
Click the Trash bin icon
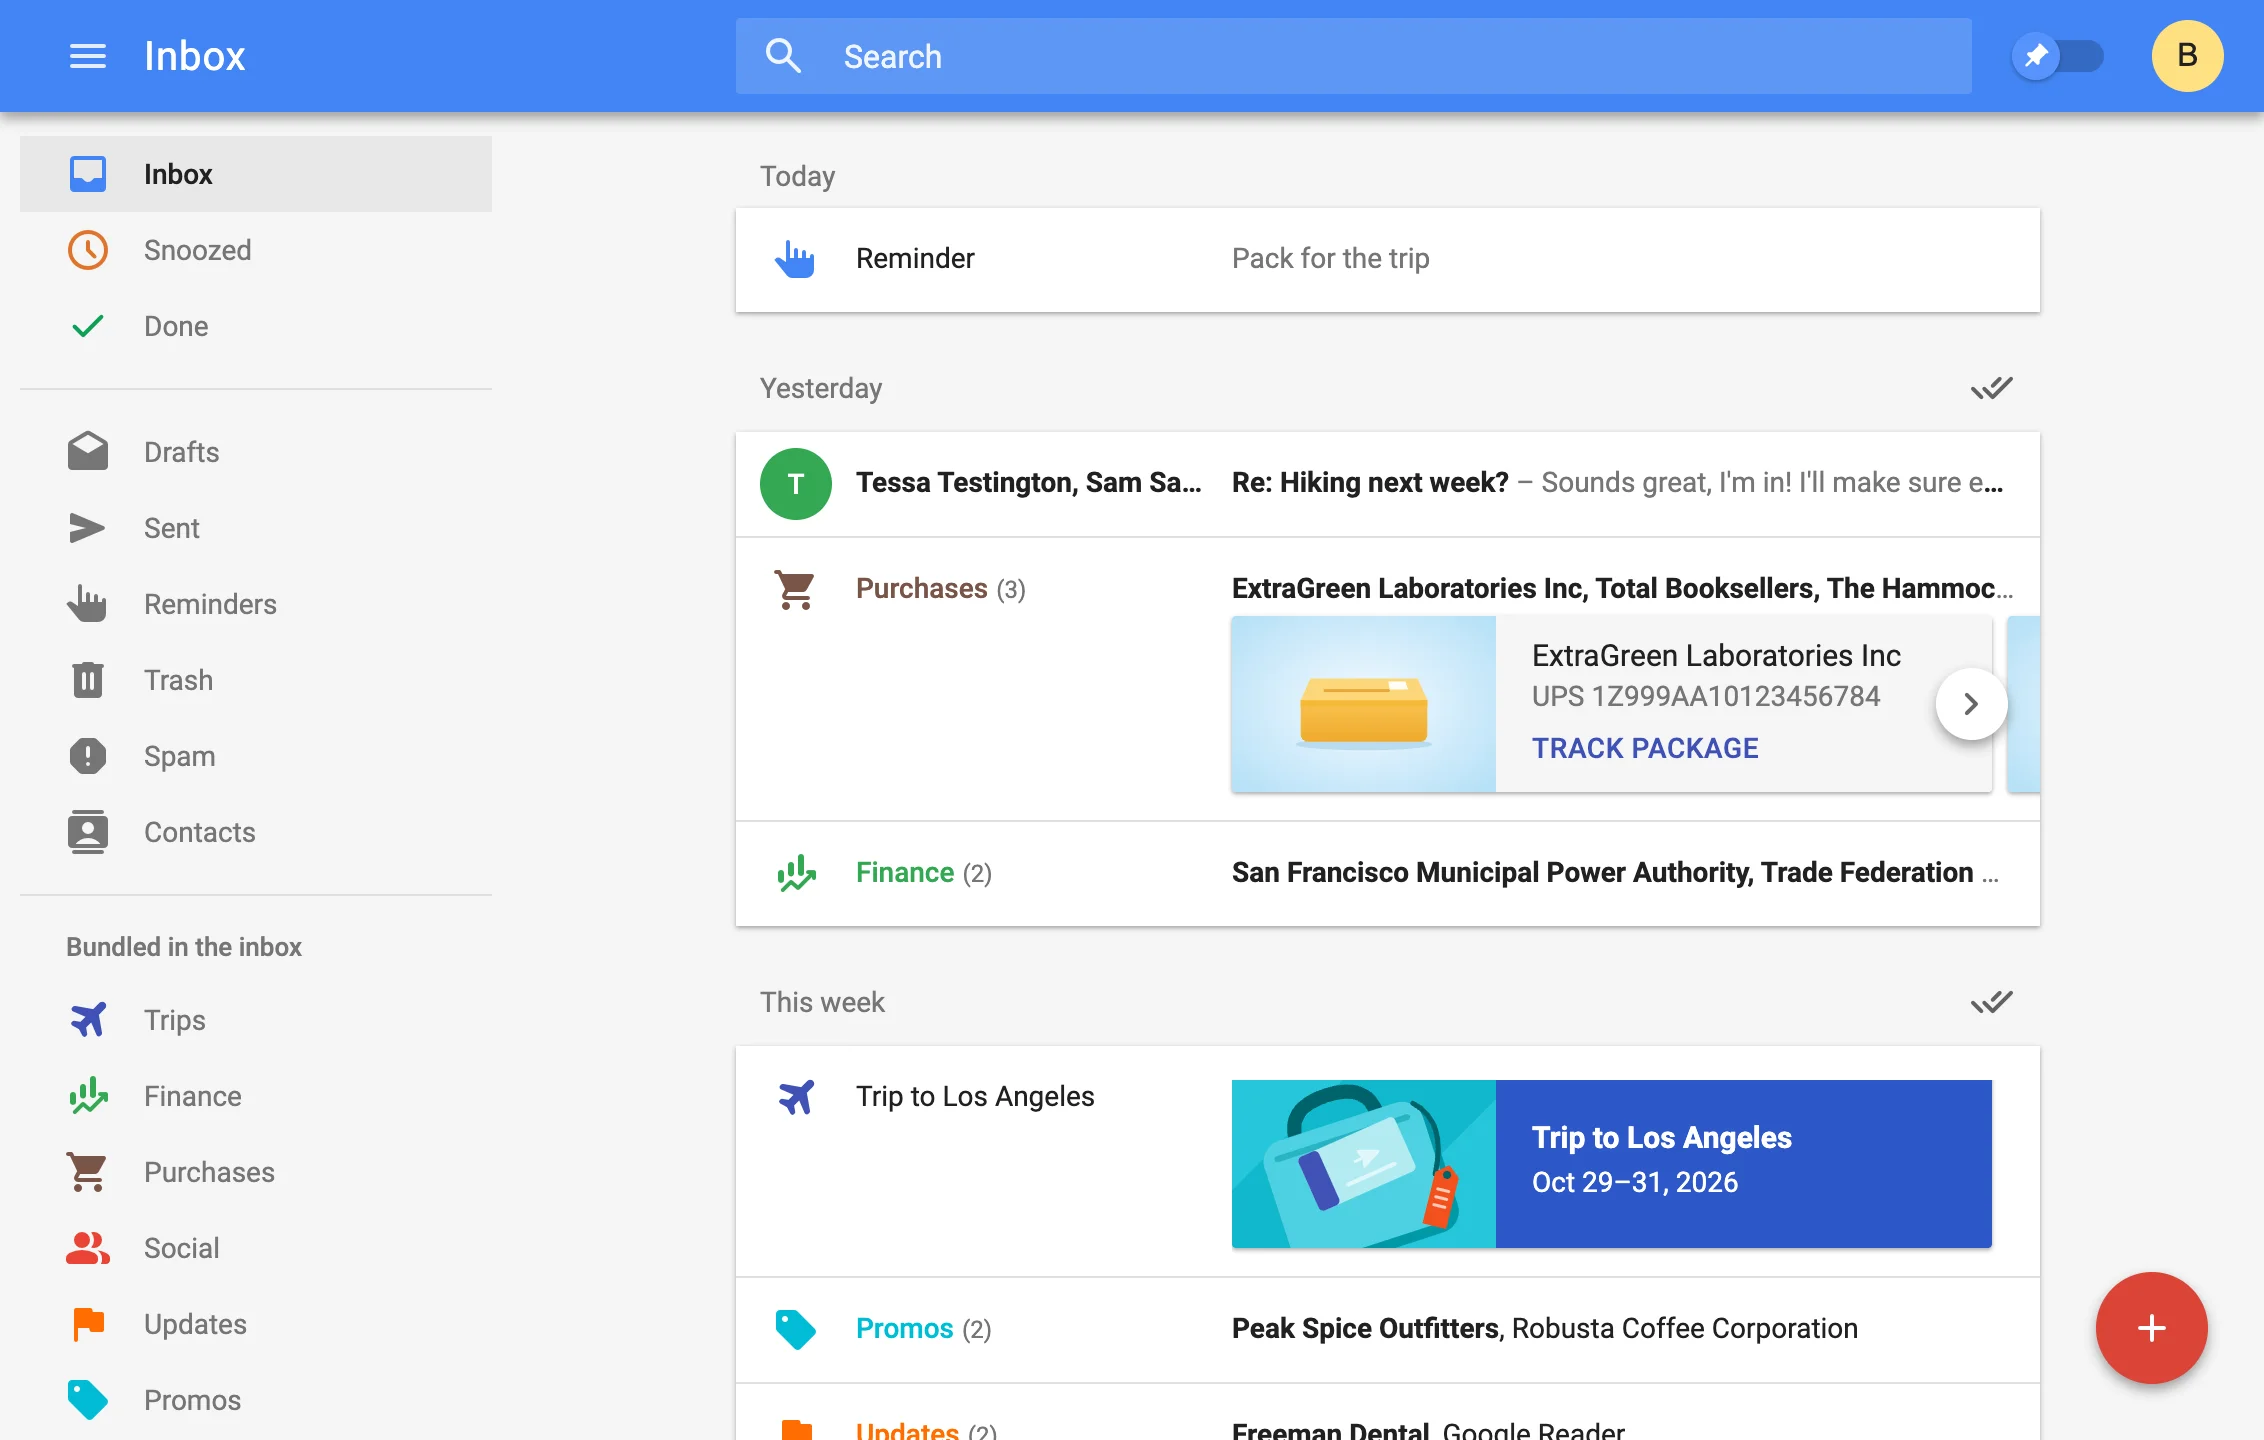click(x=88, y=680)
